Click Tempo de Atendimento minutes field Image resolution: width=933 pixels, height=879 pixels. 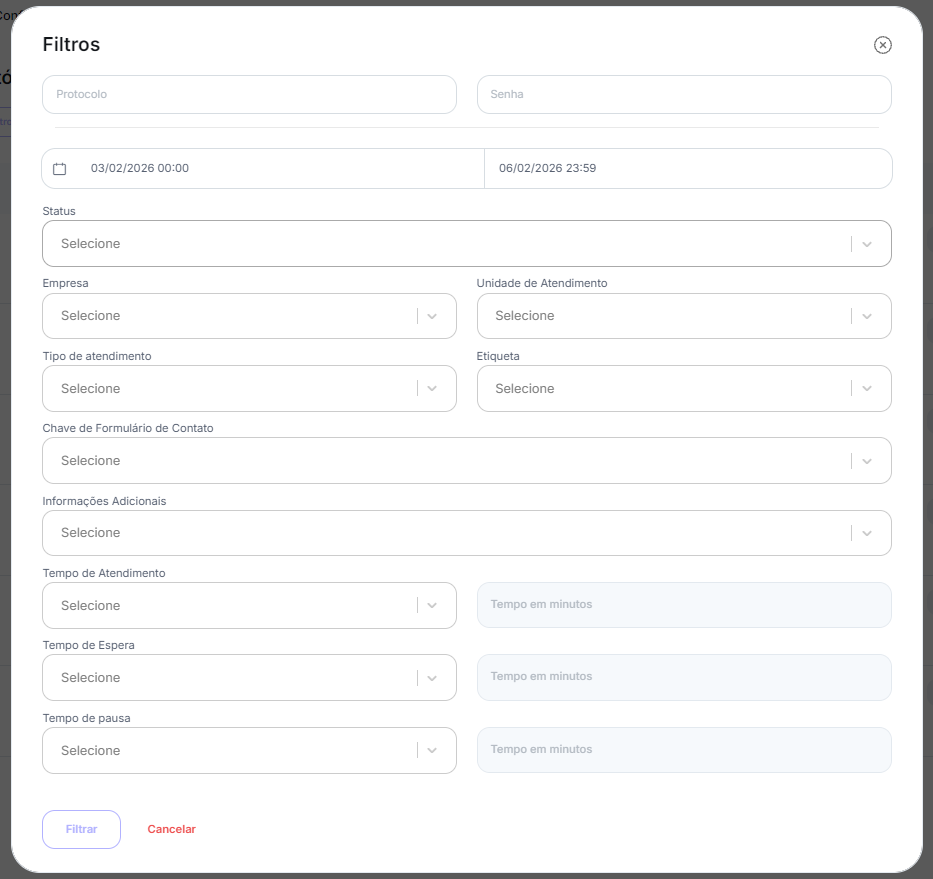pos(683,605)
